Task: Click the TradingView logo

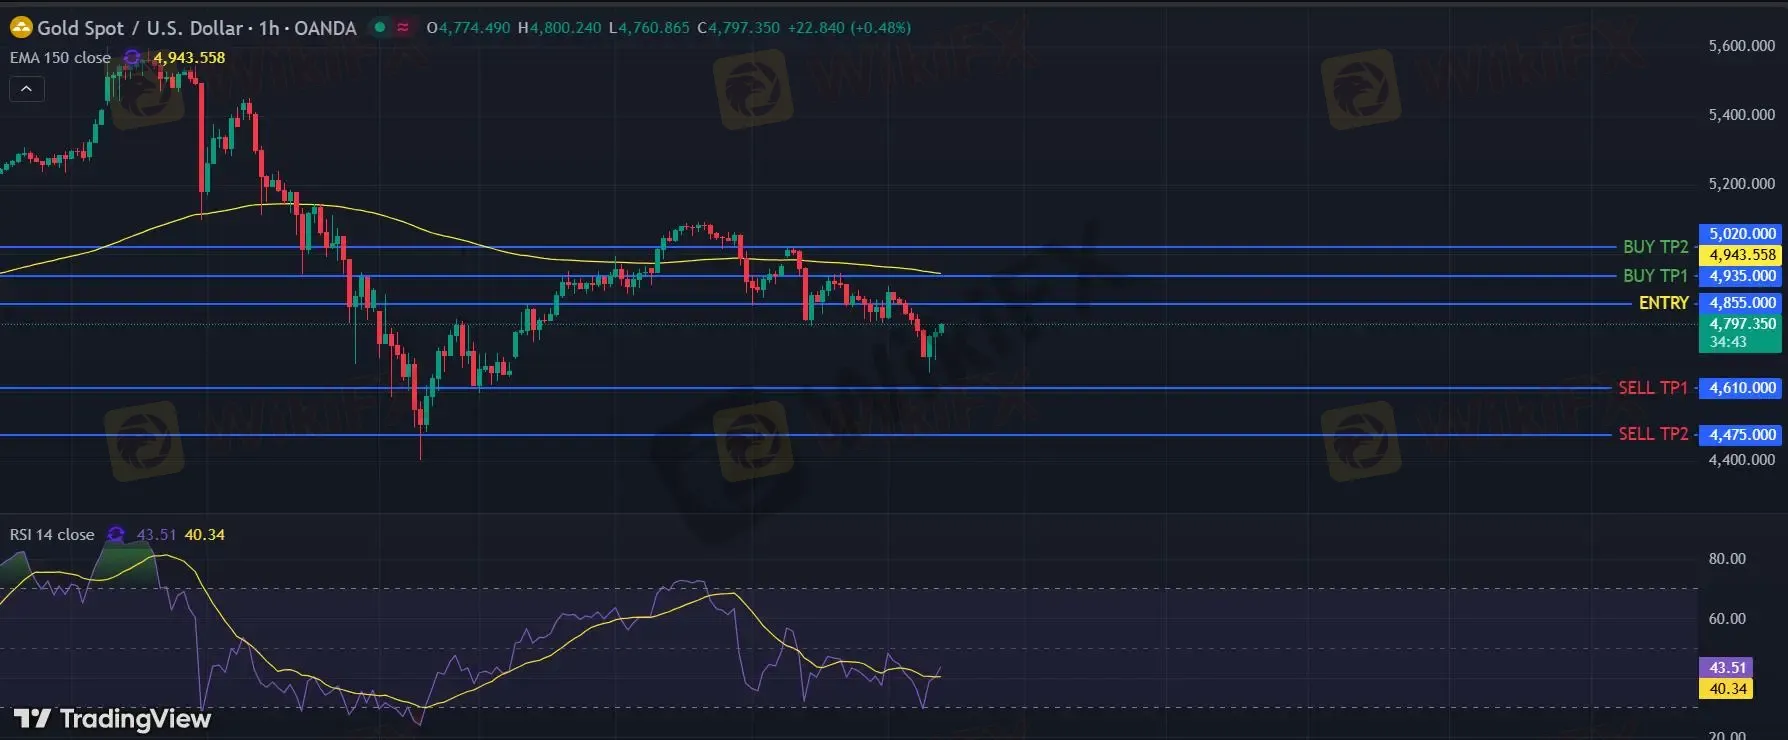Action: (112, 719)
